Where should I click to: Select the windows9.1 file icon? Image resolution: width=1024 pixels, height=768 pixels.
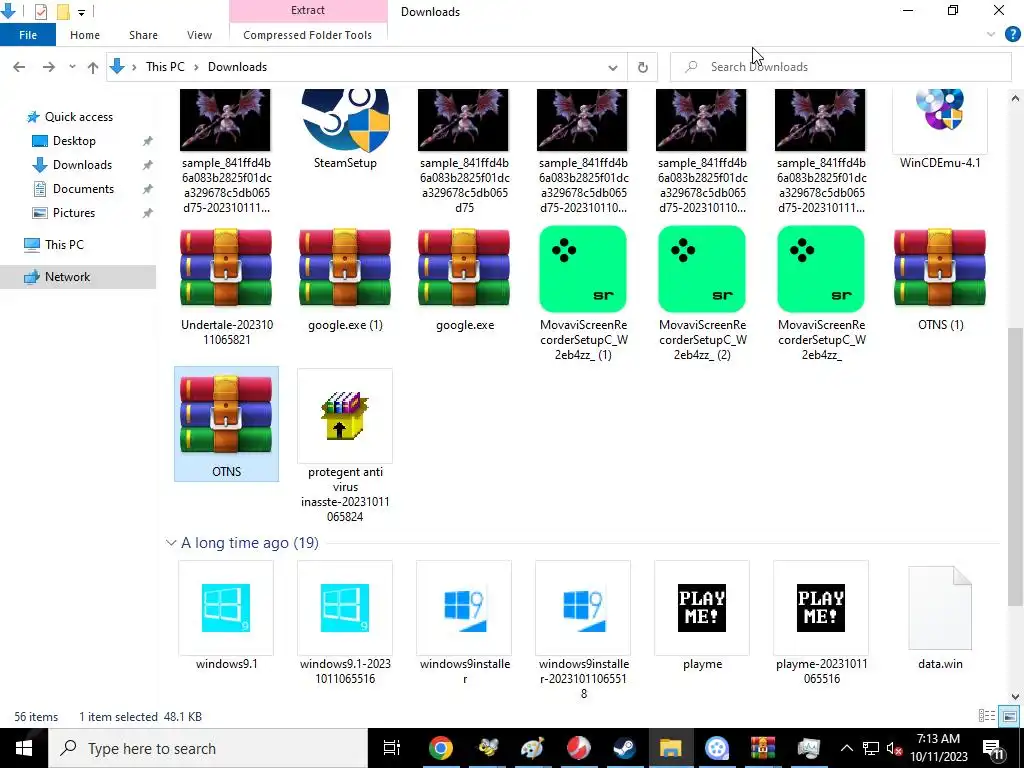point(226,607)
